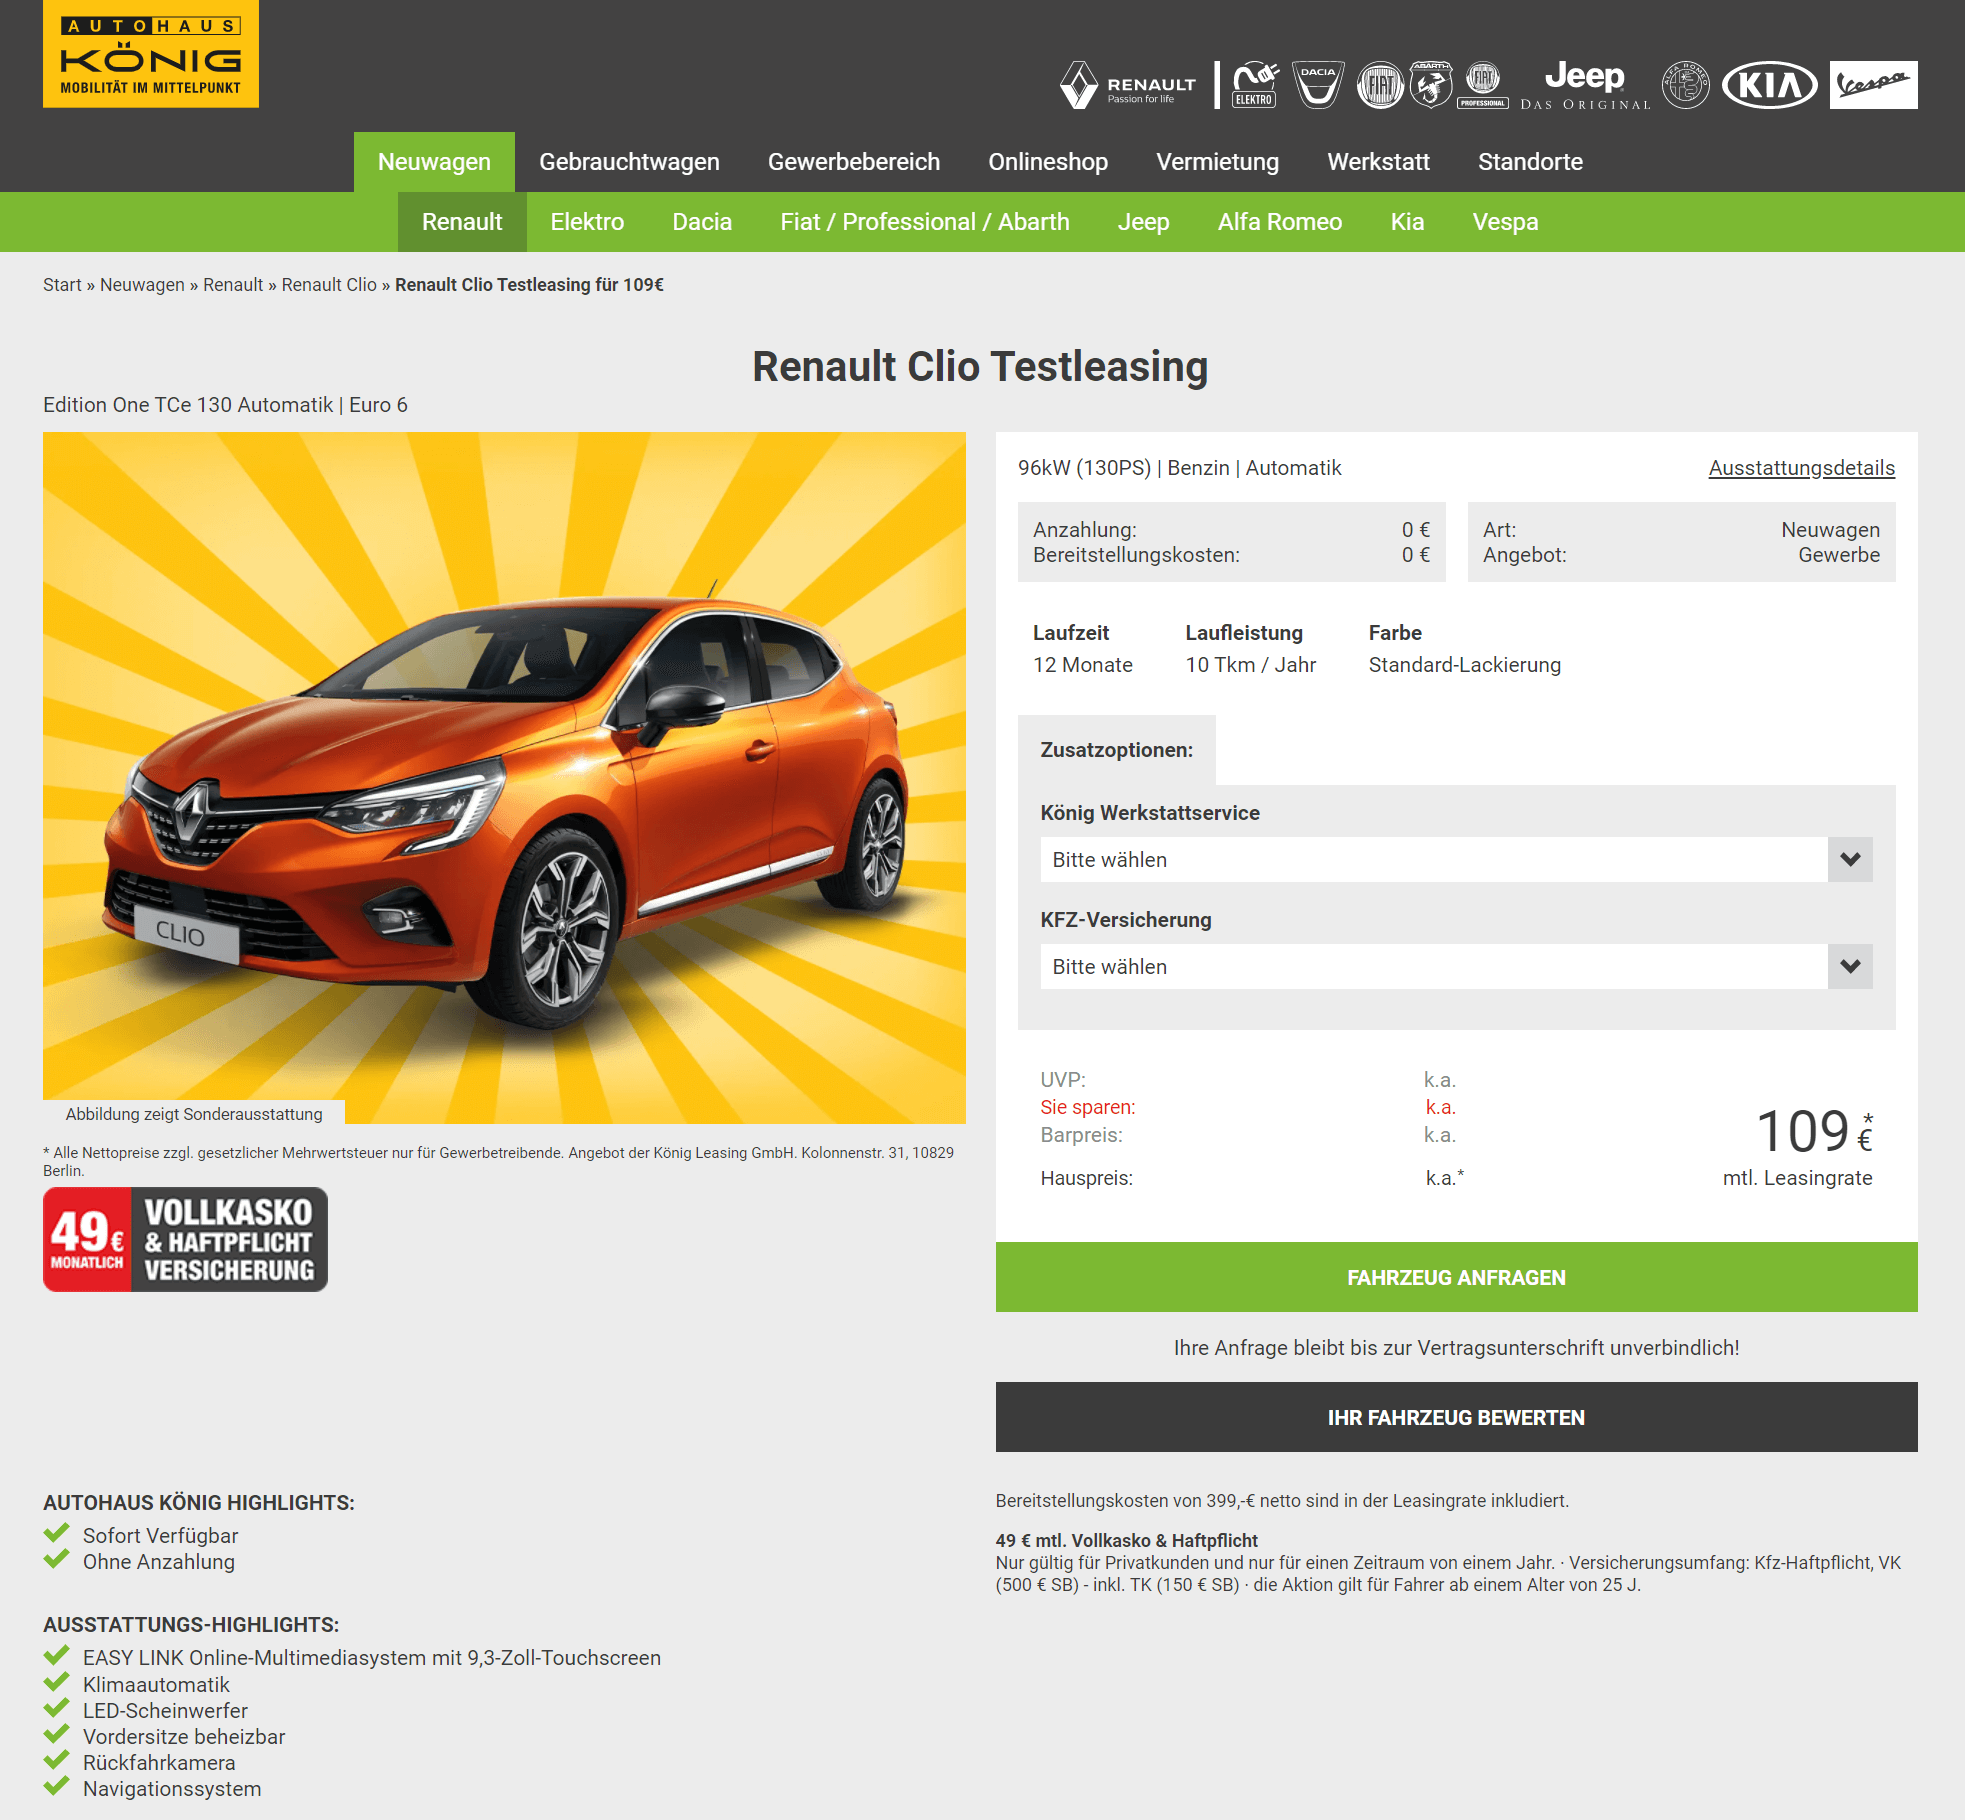Click the Zusatzoptionen tab header
Viewport: 1965px width, 1820px height.
click(x=1116, y=750)
